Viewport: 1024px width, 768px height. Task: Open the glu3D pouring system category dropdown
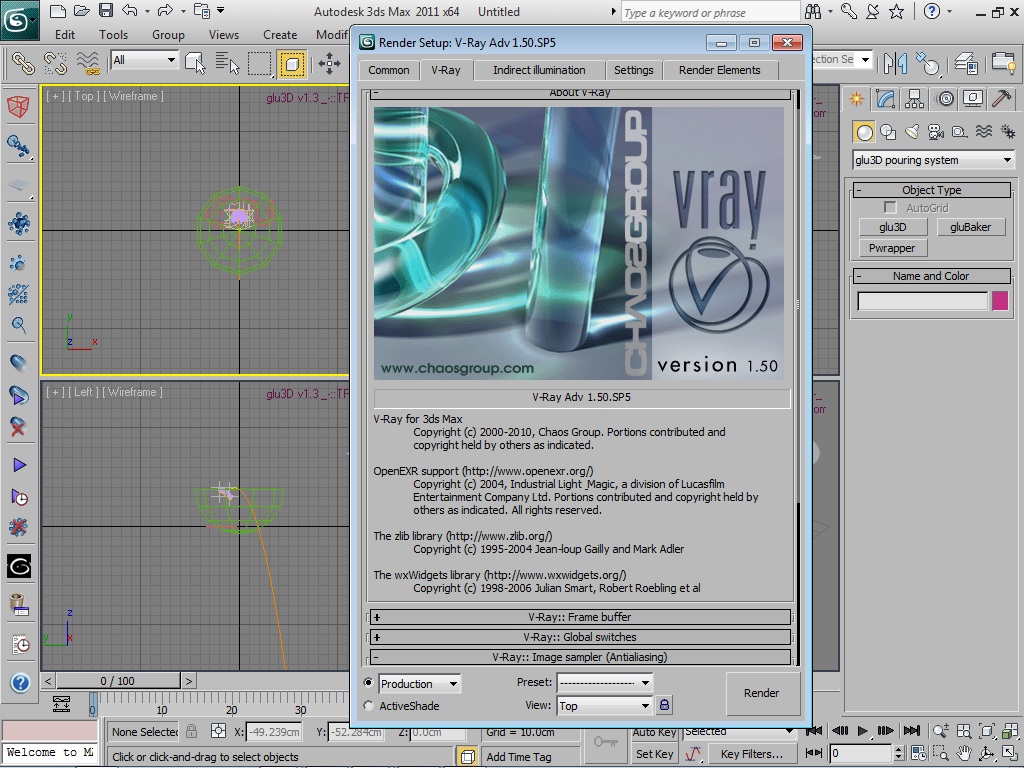(x=933, y=160)
